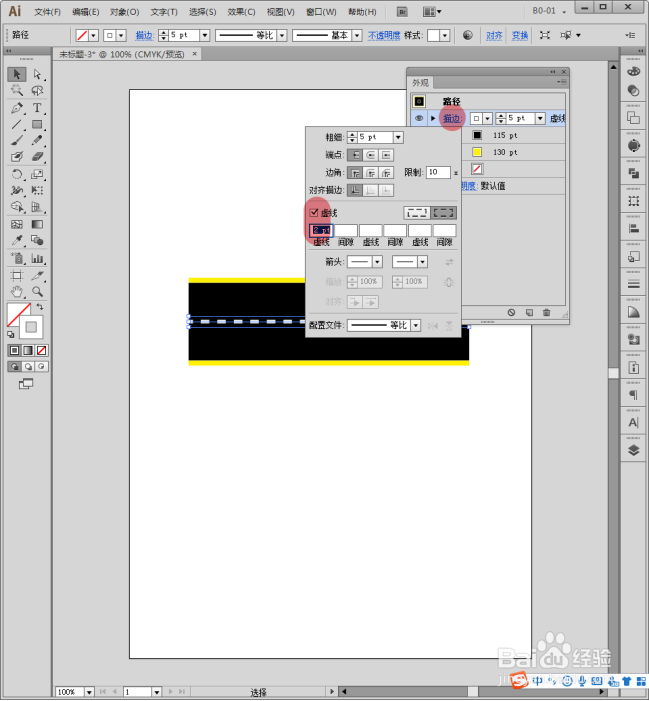Image resolution: width=649 pixels, height=701 pixels.
Task: Select the Mesh tool
Action: 17,224
